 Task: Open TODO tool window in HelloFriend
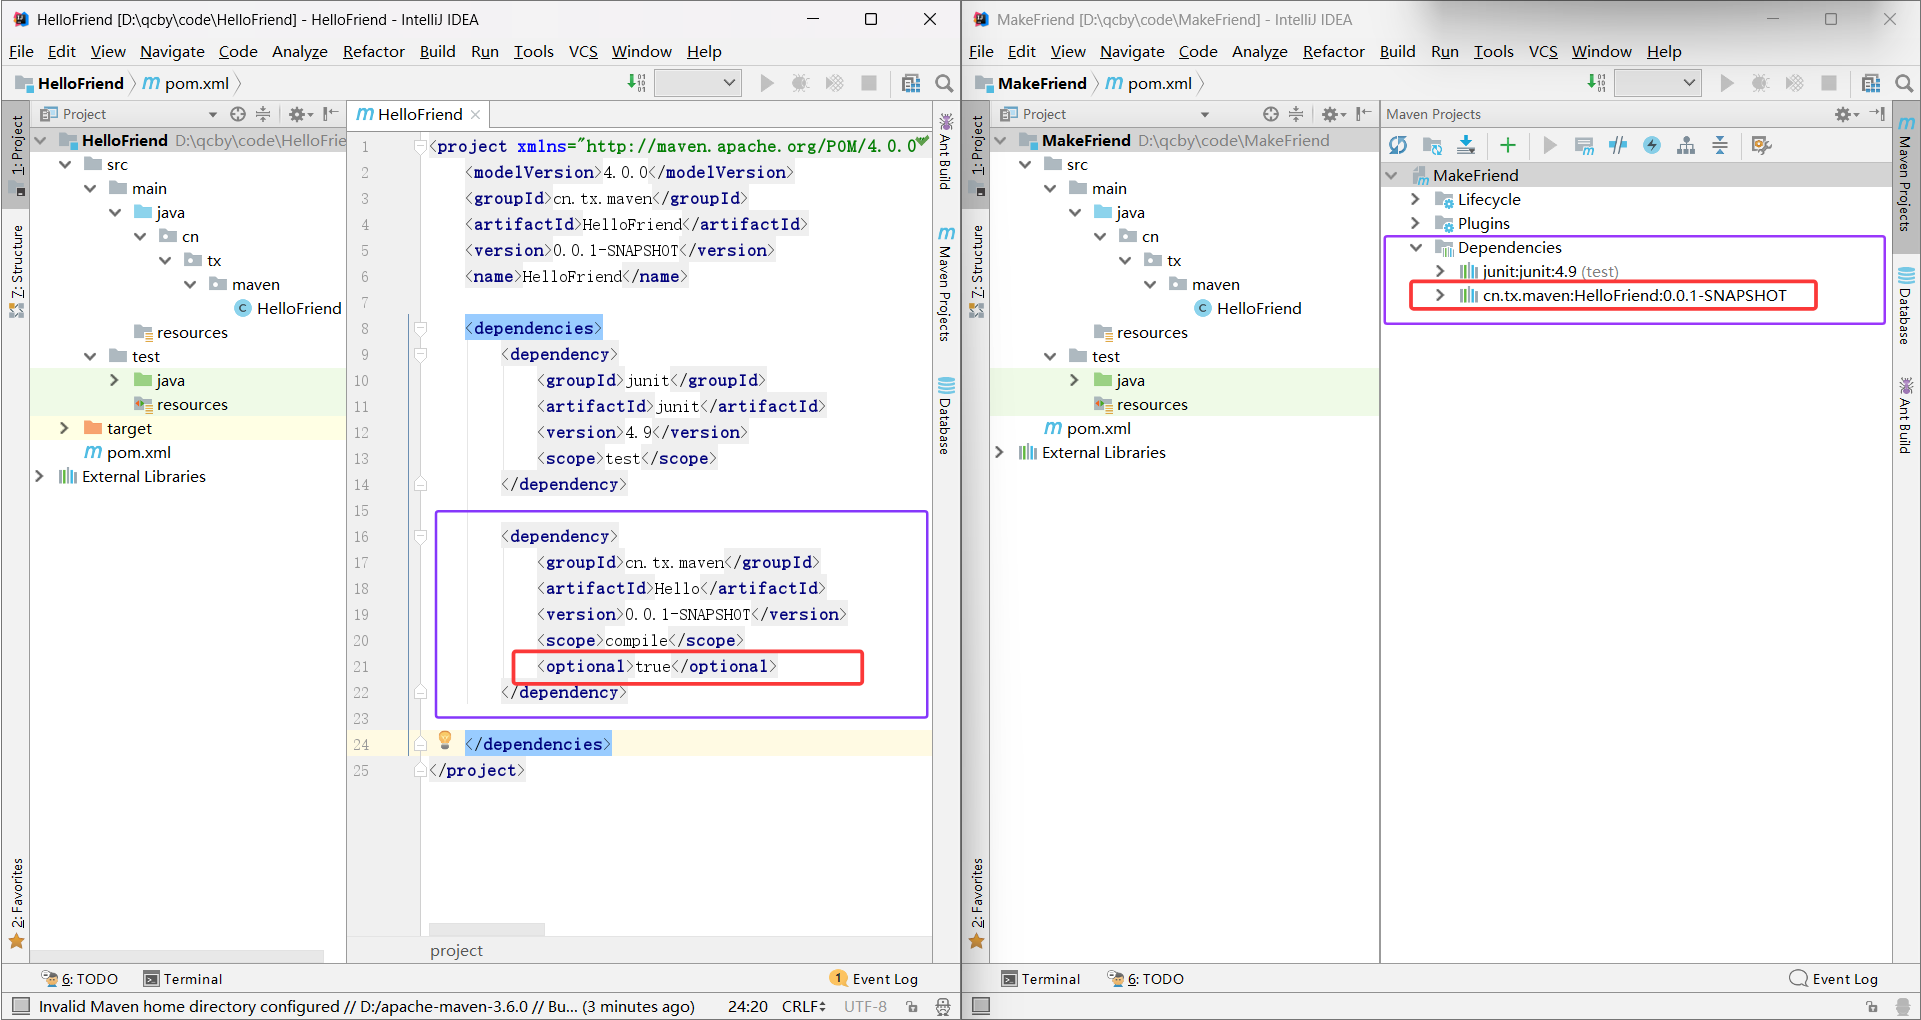pyautogui.click(x=80, y=979)
